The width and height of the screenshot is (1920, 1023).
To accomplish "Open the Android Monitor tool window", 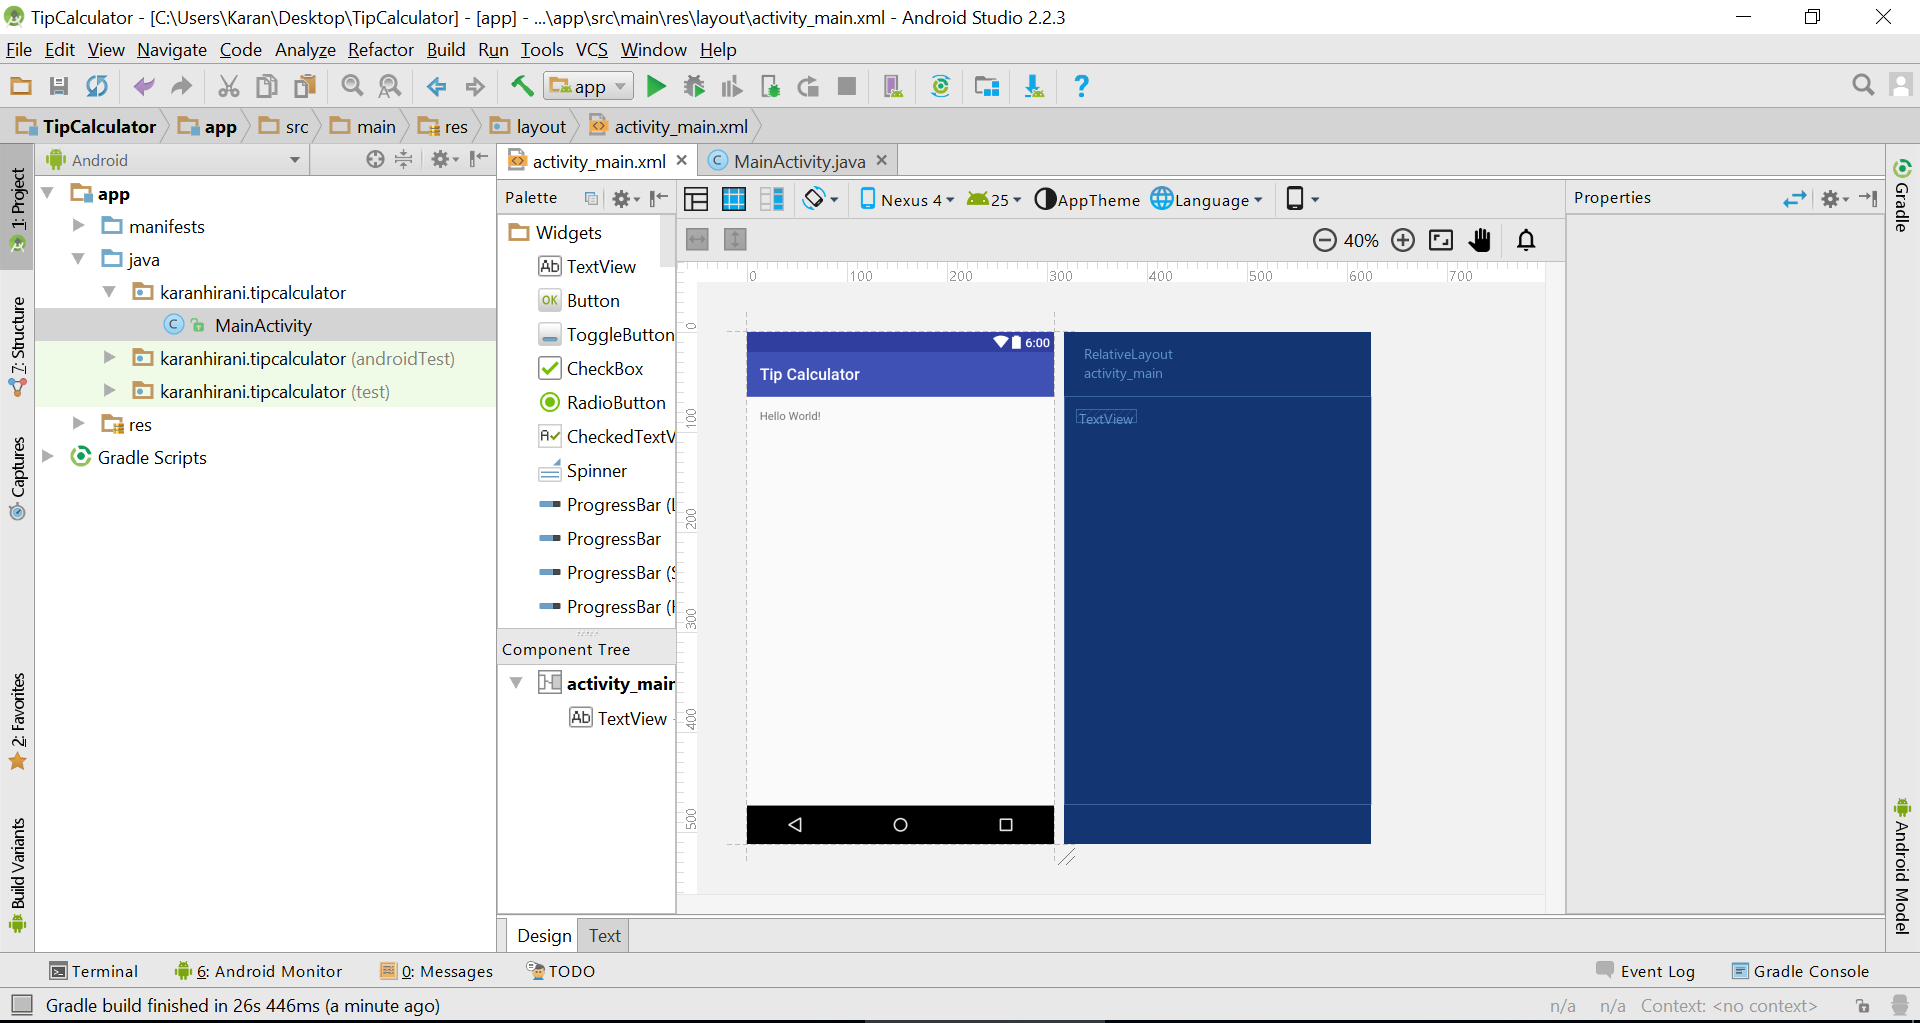I will (x=268, y=970).
